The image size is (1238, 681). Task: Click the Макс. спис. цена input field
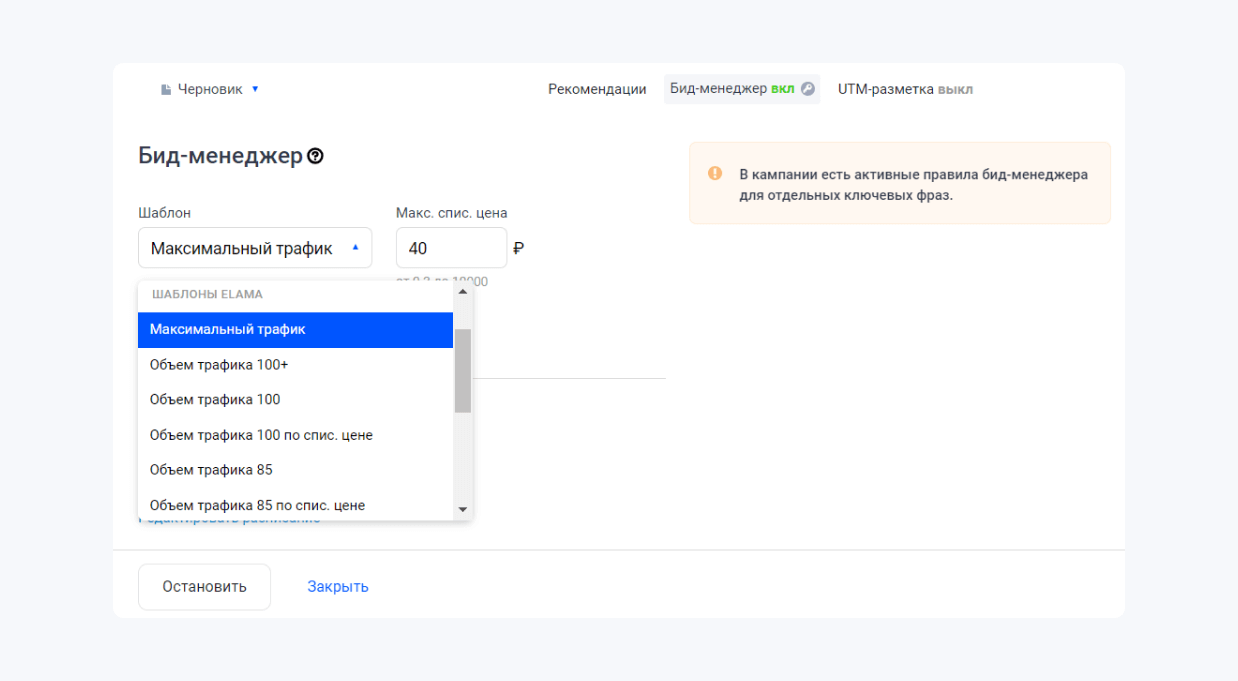click(x=450, y=247)
